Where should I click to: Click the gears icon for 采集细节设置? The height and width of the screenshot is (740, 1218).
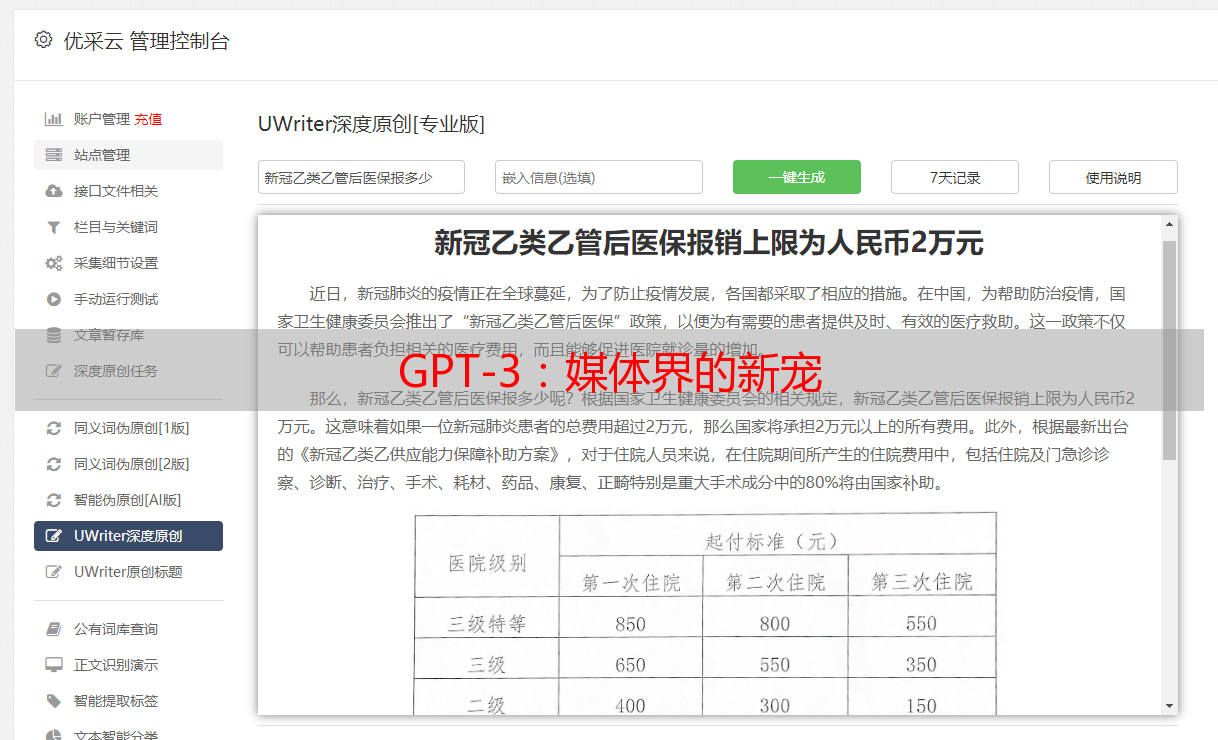point(54,263)
